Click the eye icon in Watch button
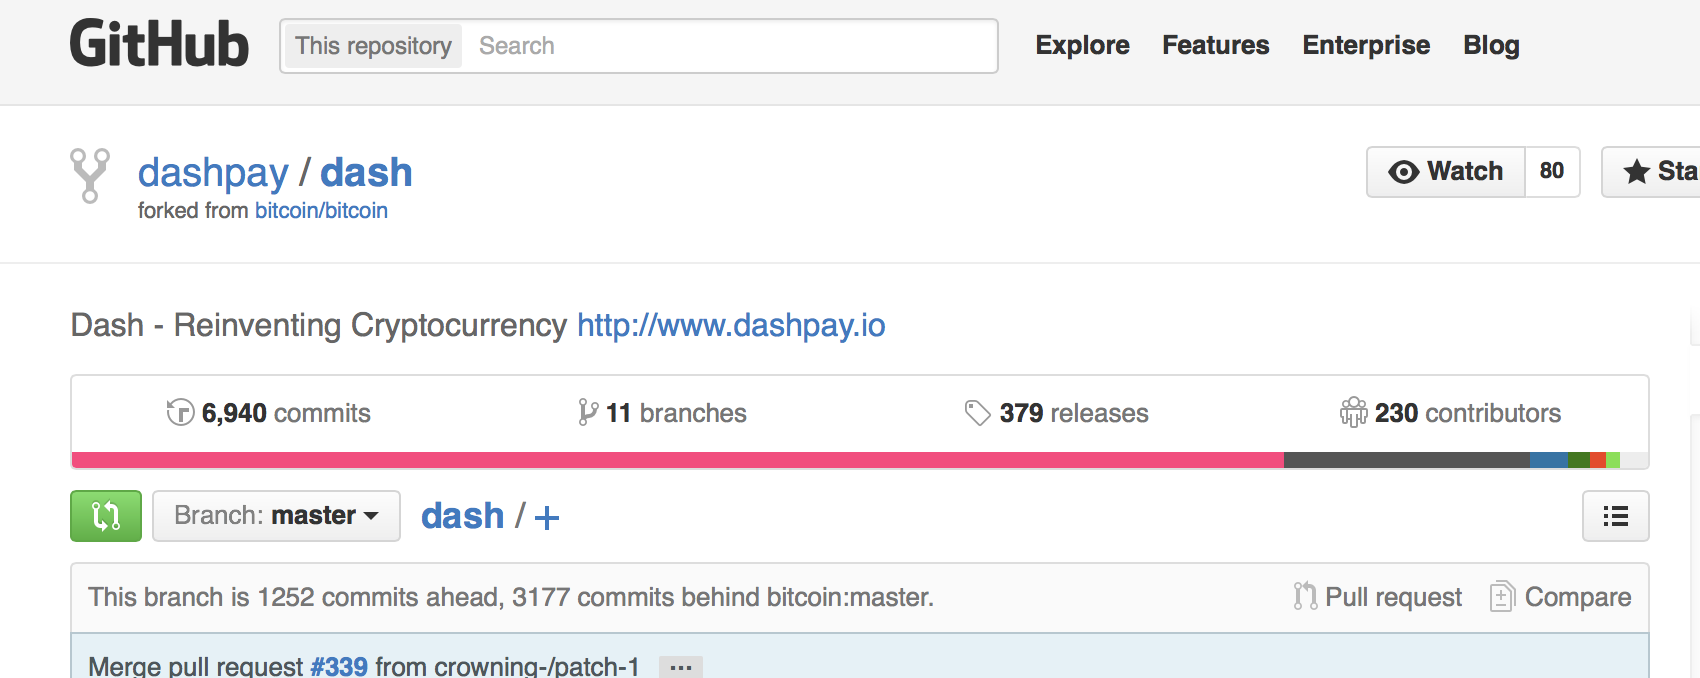Viewport: 1700px width, 678px height. point(1404,172)
